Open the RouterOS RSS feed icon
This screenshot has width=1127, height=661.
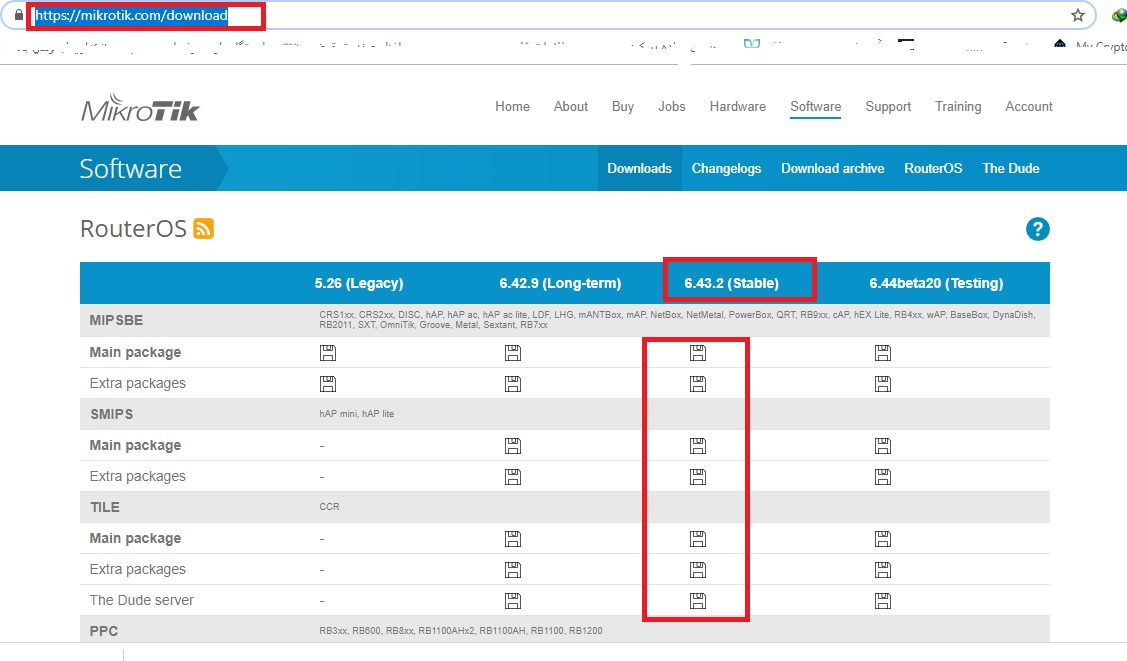click(203, 228)
